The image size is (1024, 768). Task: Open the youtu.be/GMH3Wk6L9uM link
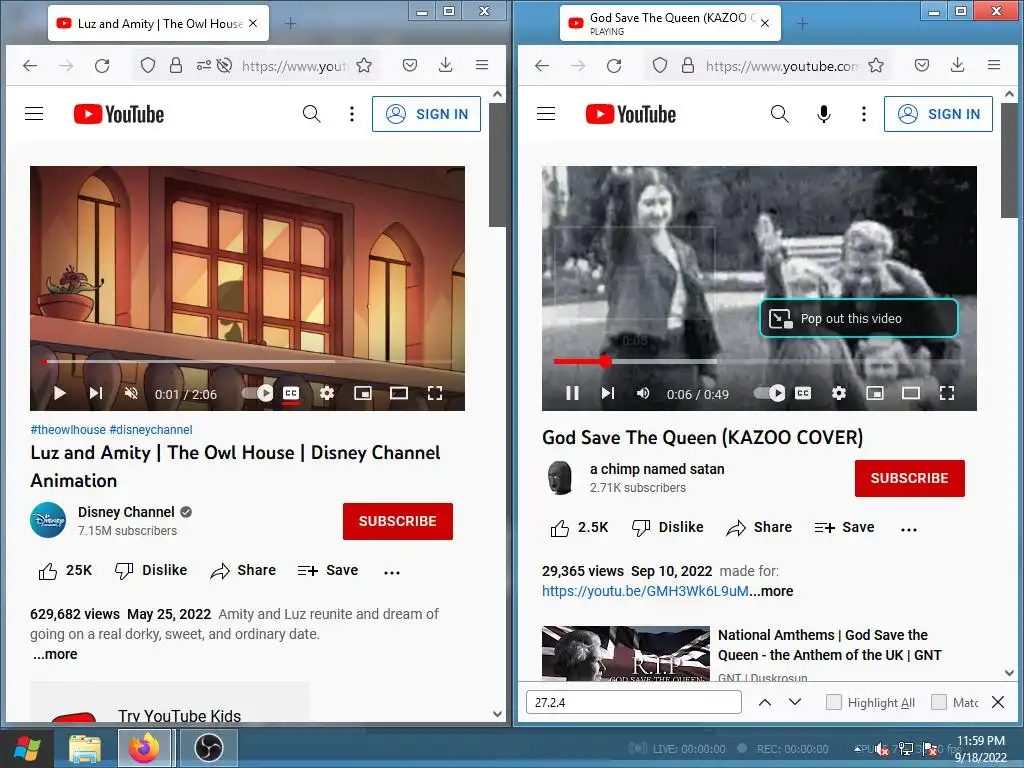[x=645, y=591]
